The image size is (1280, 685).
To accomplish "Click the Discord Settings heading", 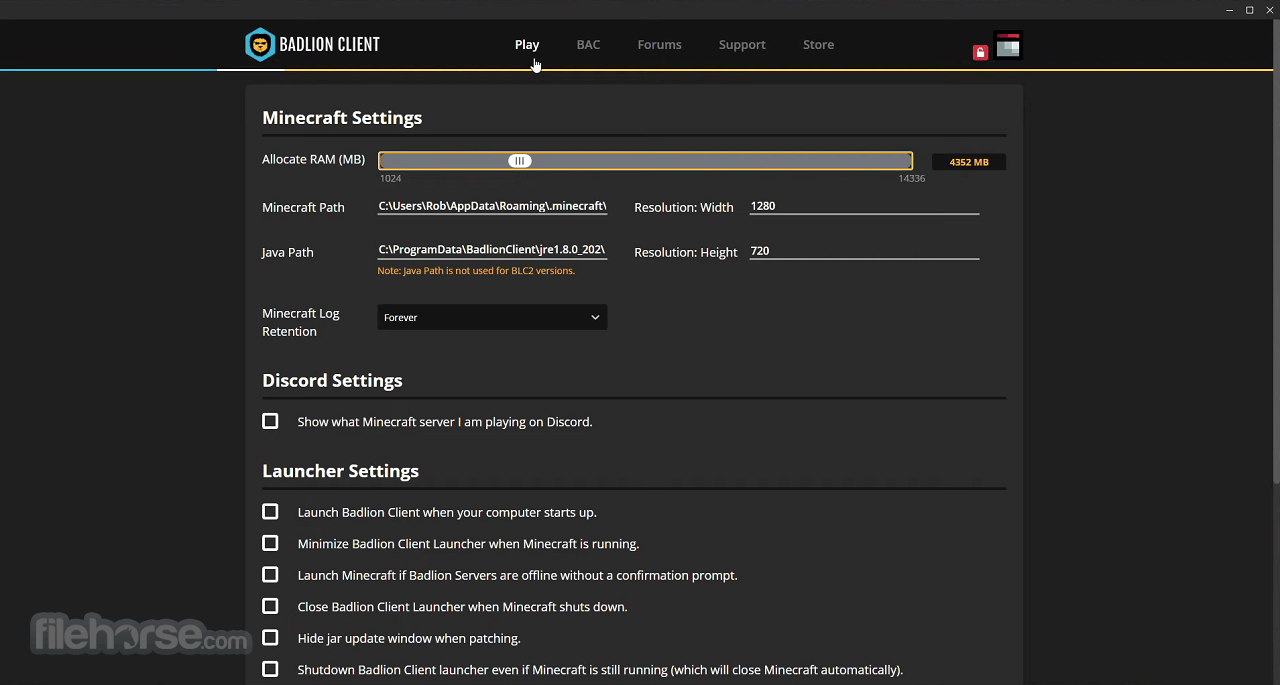I will point(332,381).
